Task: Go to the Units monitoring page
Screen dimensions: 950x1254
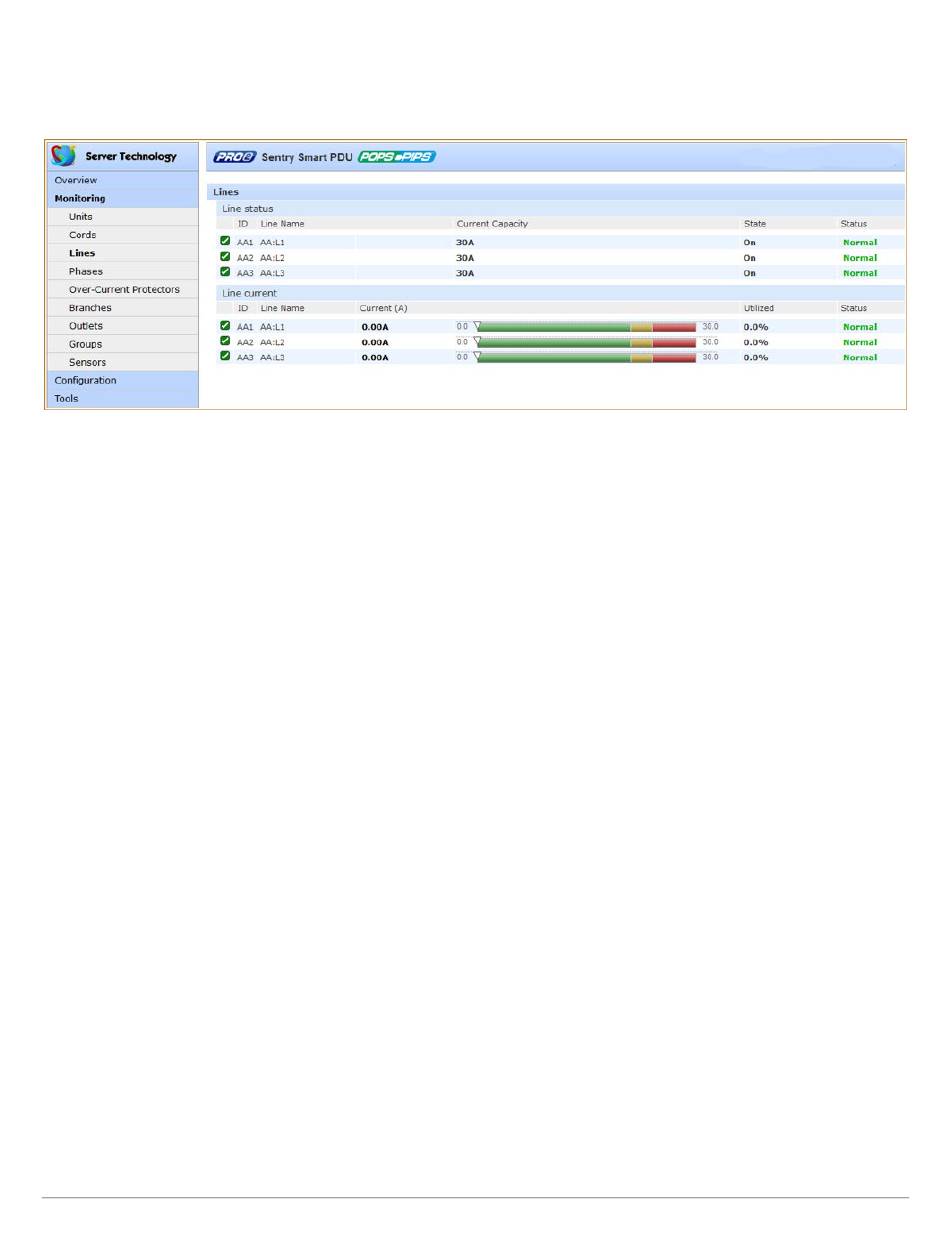Action: (x=81, y=217)
